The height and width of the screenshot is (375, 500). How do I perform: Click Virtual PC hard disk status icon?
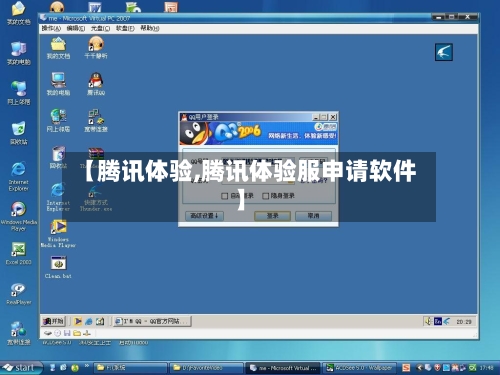click(x=48, y=333)
